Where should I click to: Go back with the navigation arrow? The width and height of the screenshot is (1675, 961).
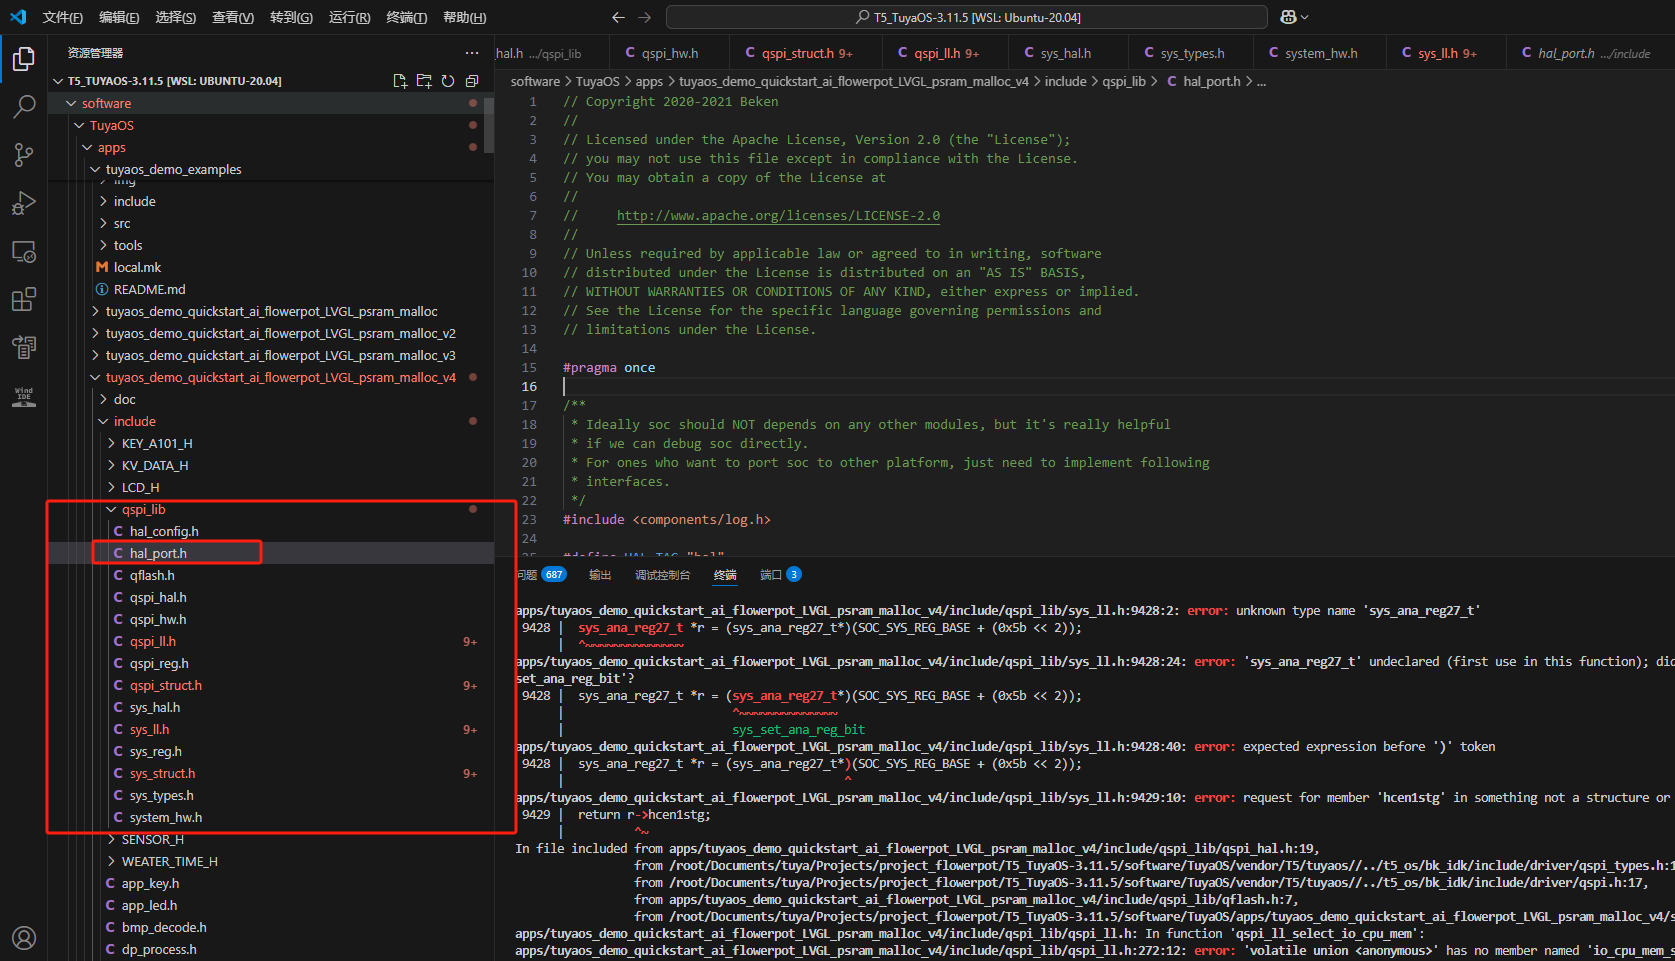coord(618,17)
